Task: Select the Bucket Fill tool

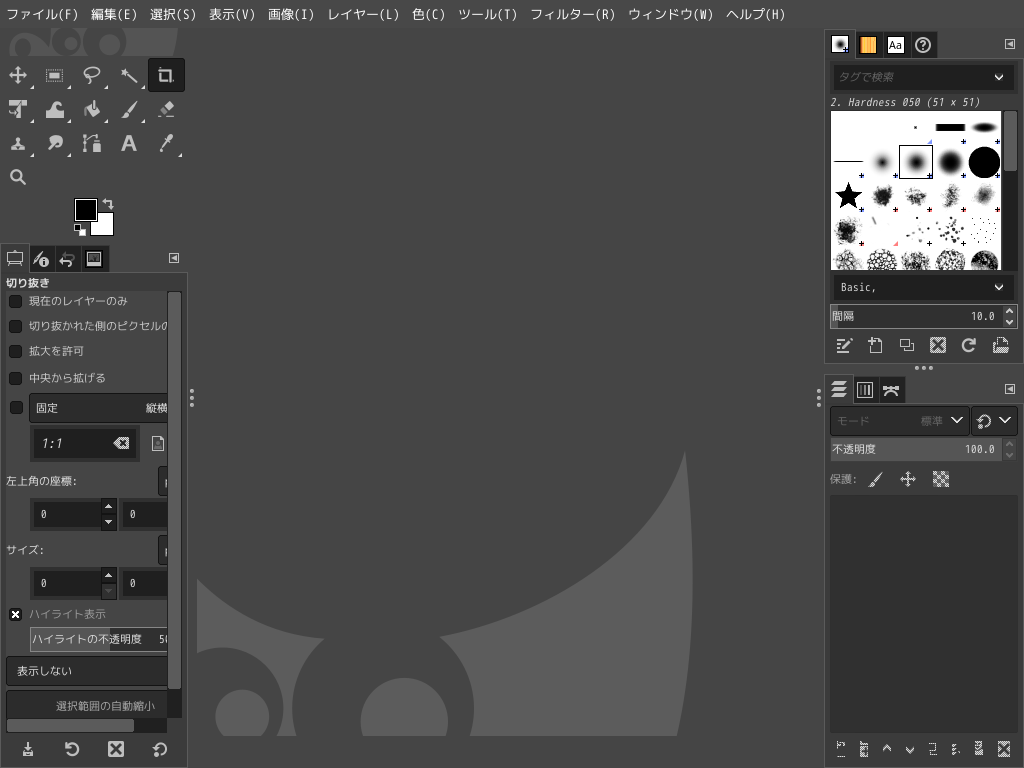Action: (x=92, y=109)
